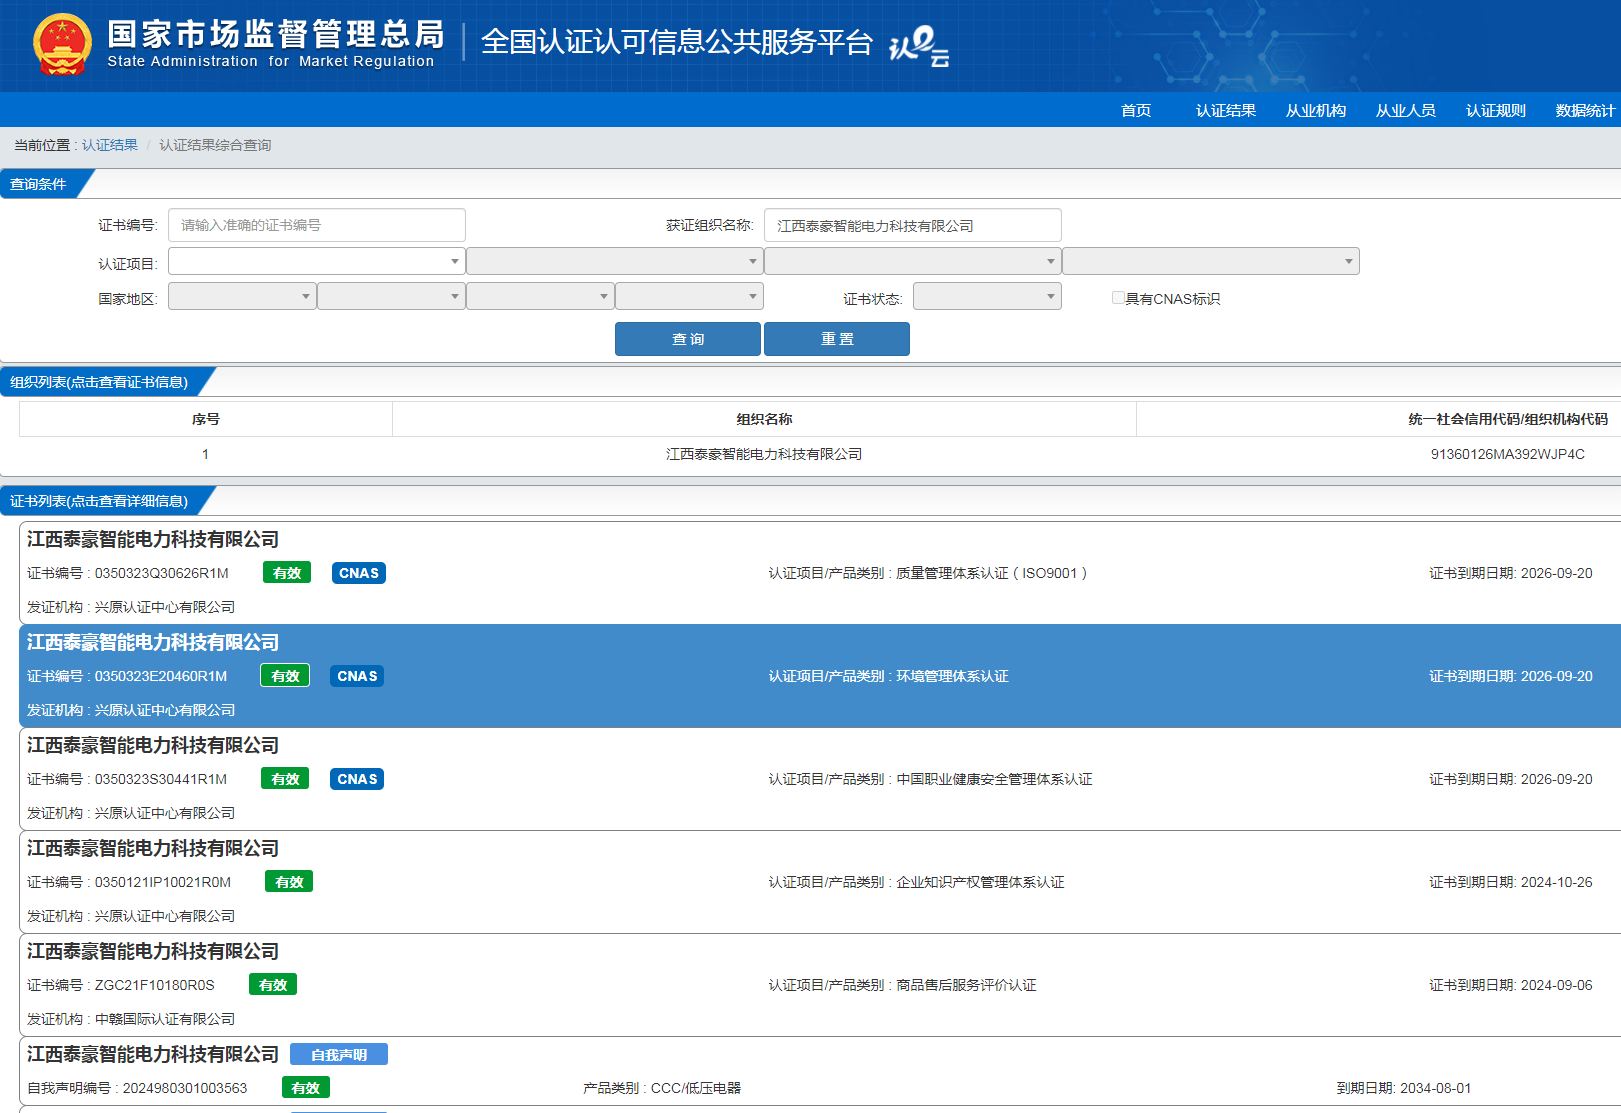Open 认证规则 navigation menu
Screen dimensions: 1621x1113
pyautogui.click(x=1496, y=110)
